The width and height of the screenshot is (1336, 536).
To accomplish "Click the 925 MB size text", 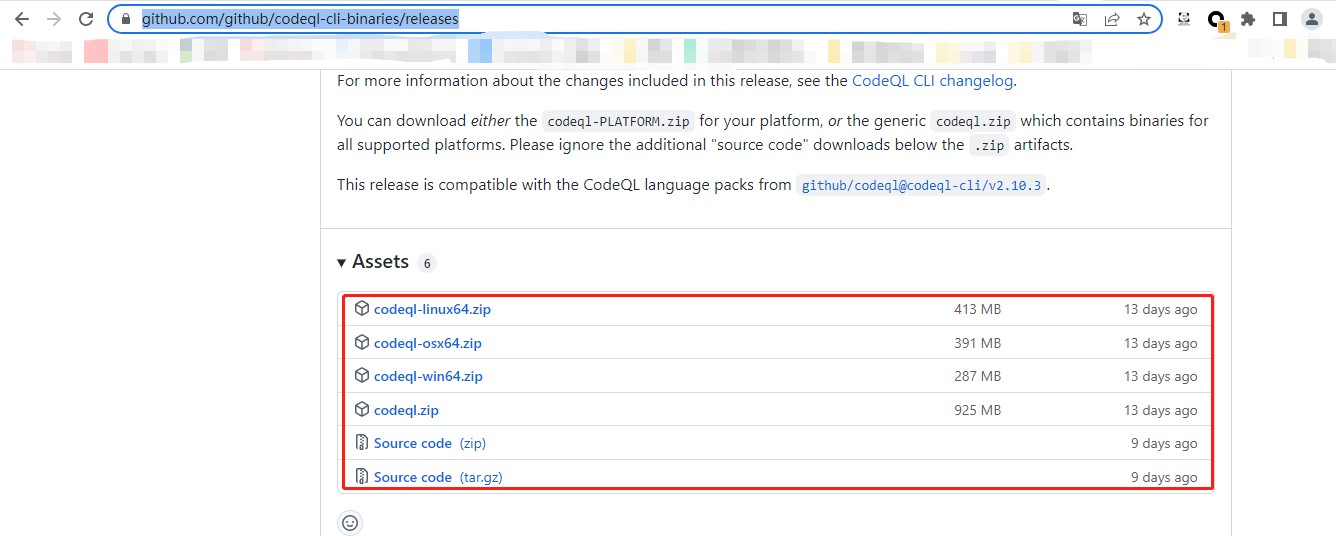I will click(977, 410).
